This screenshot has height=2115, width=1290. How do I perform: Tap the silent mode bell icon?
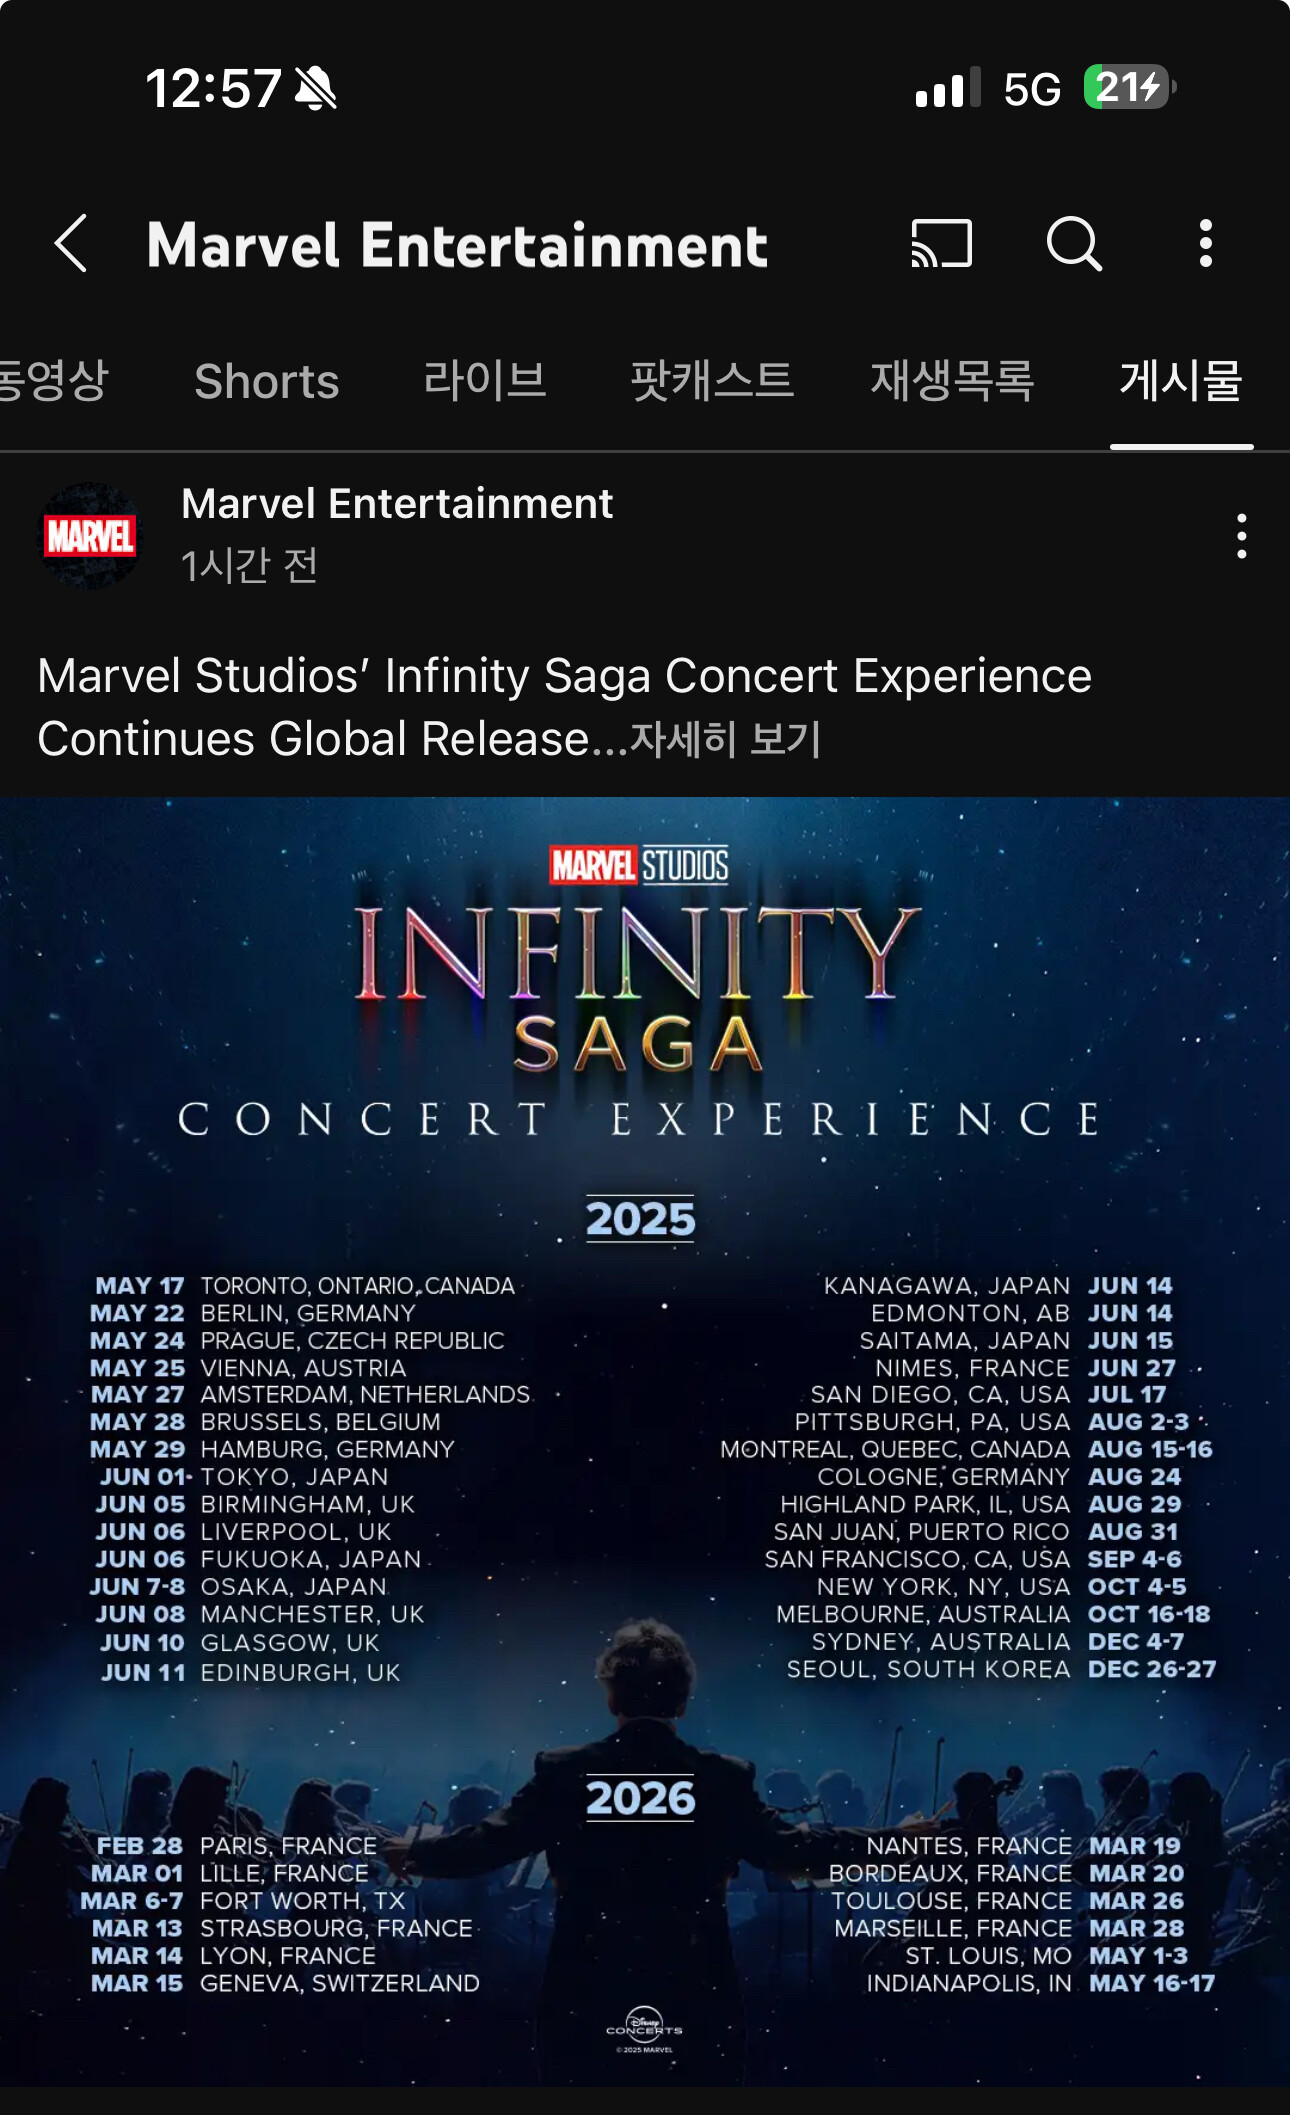point(315,88)
